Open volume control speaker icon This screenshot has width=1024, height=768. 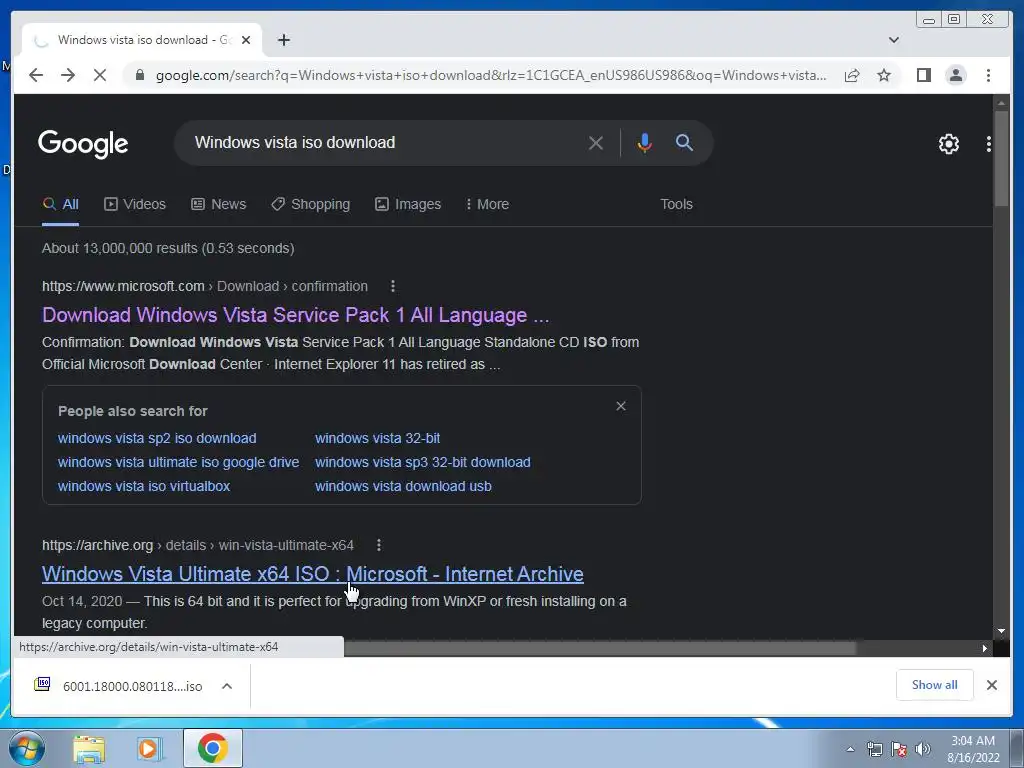[x=923, y=749]
